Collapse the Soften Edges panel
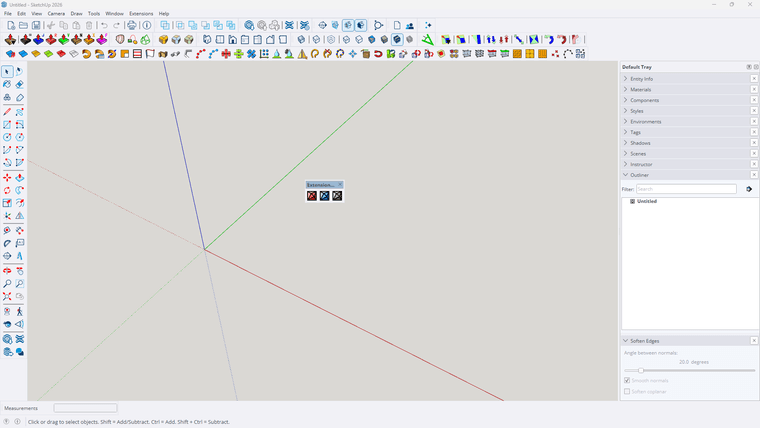 click(685, 341)
